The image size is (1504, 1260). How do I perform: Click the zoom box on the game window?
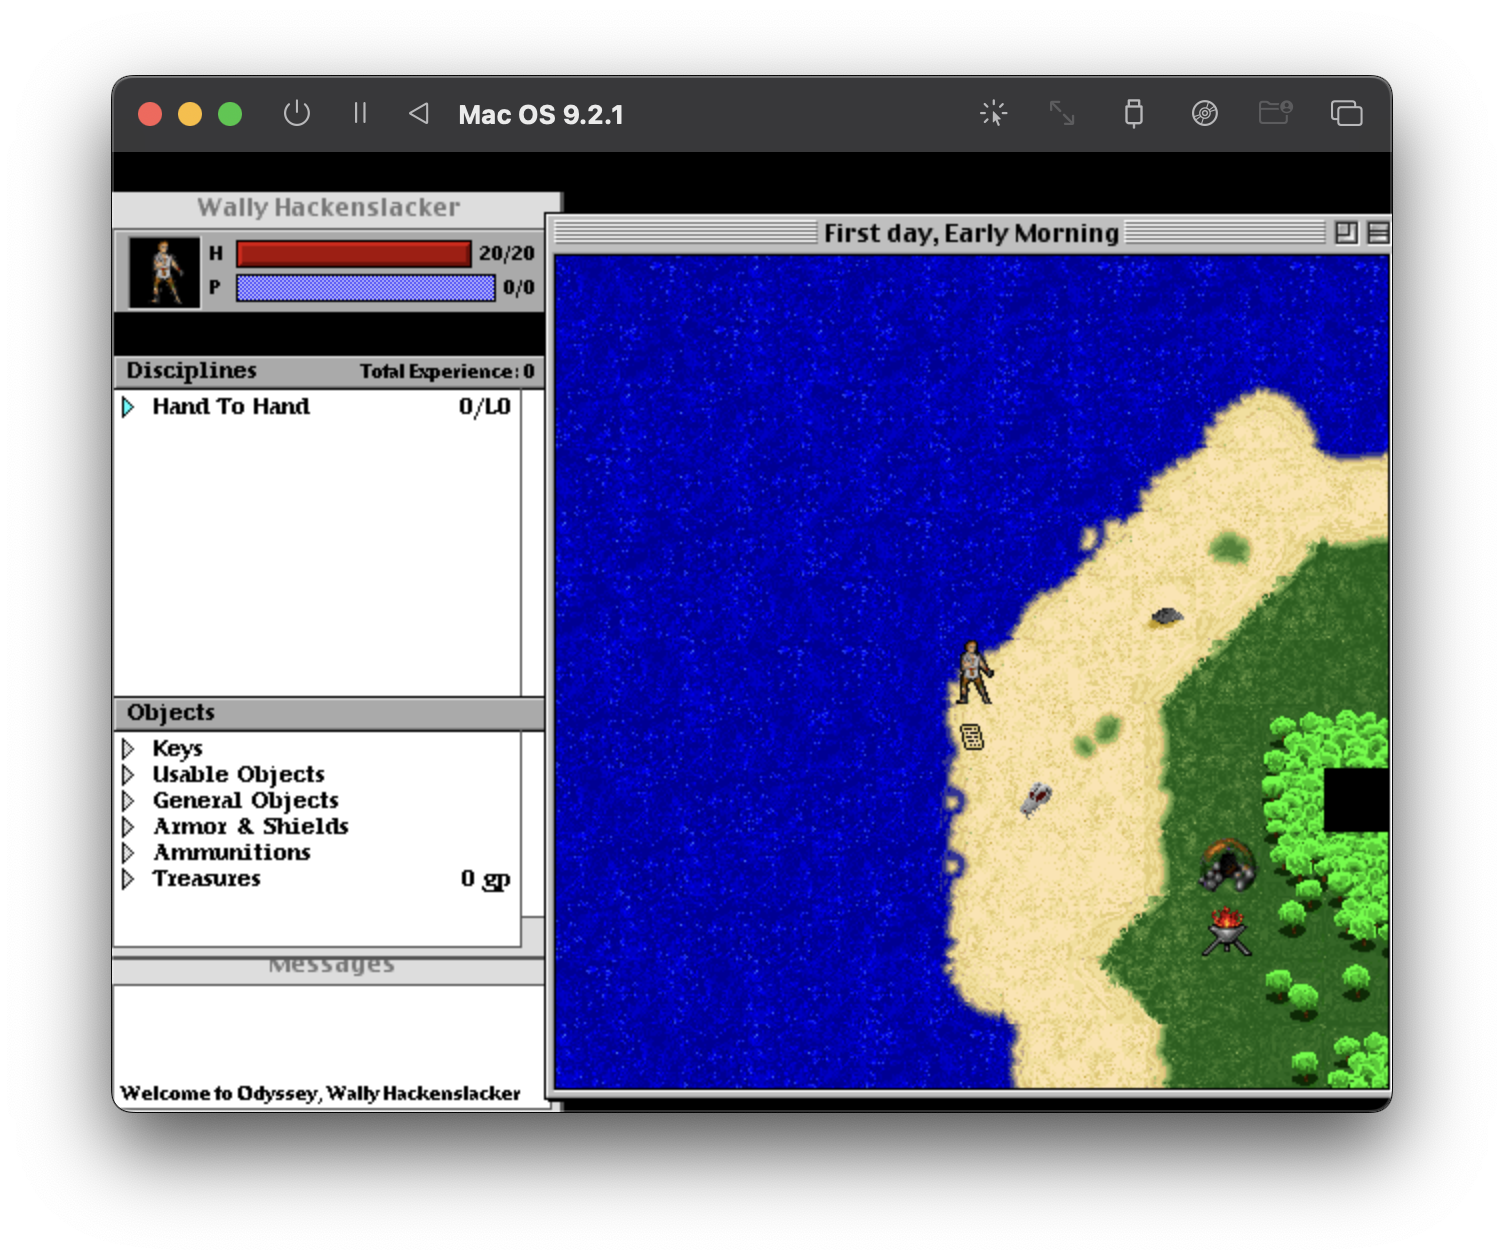1345,233
